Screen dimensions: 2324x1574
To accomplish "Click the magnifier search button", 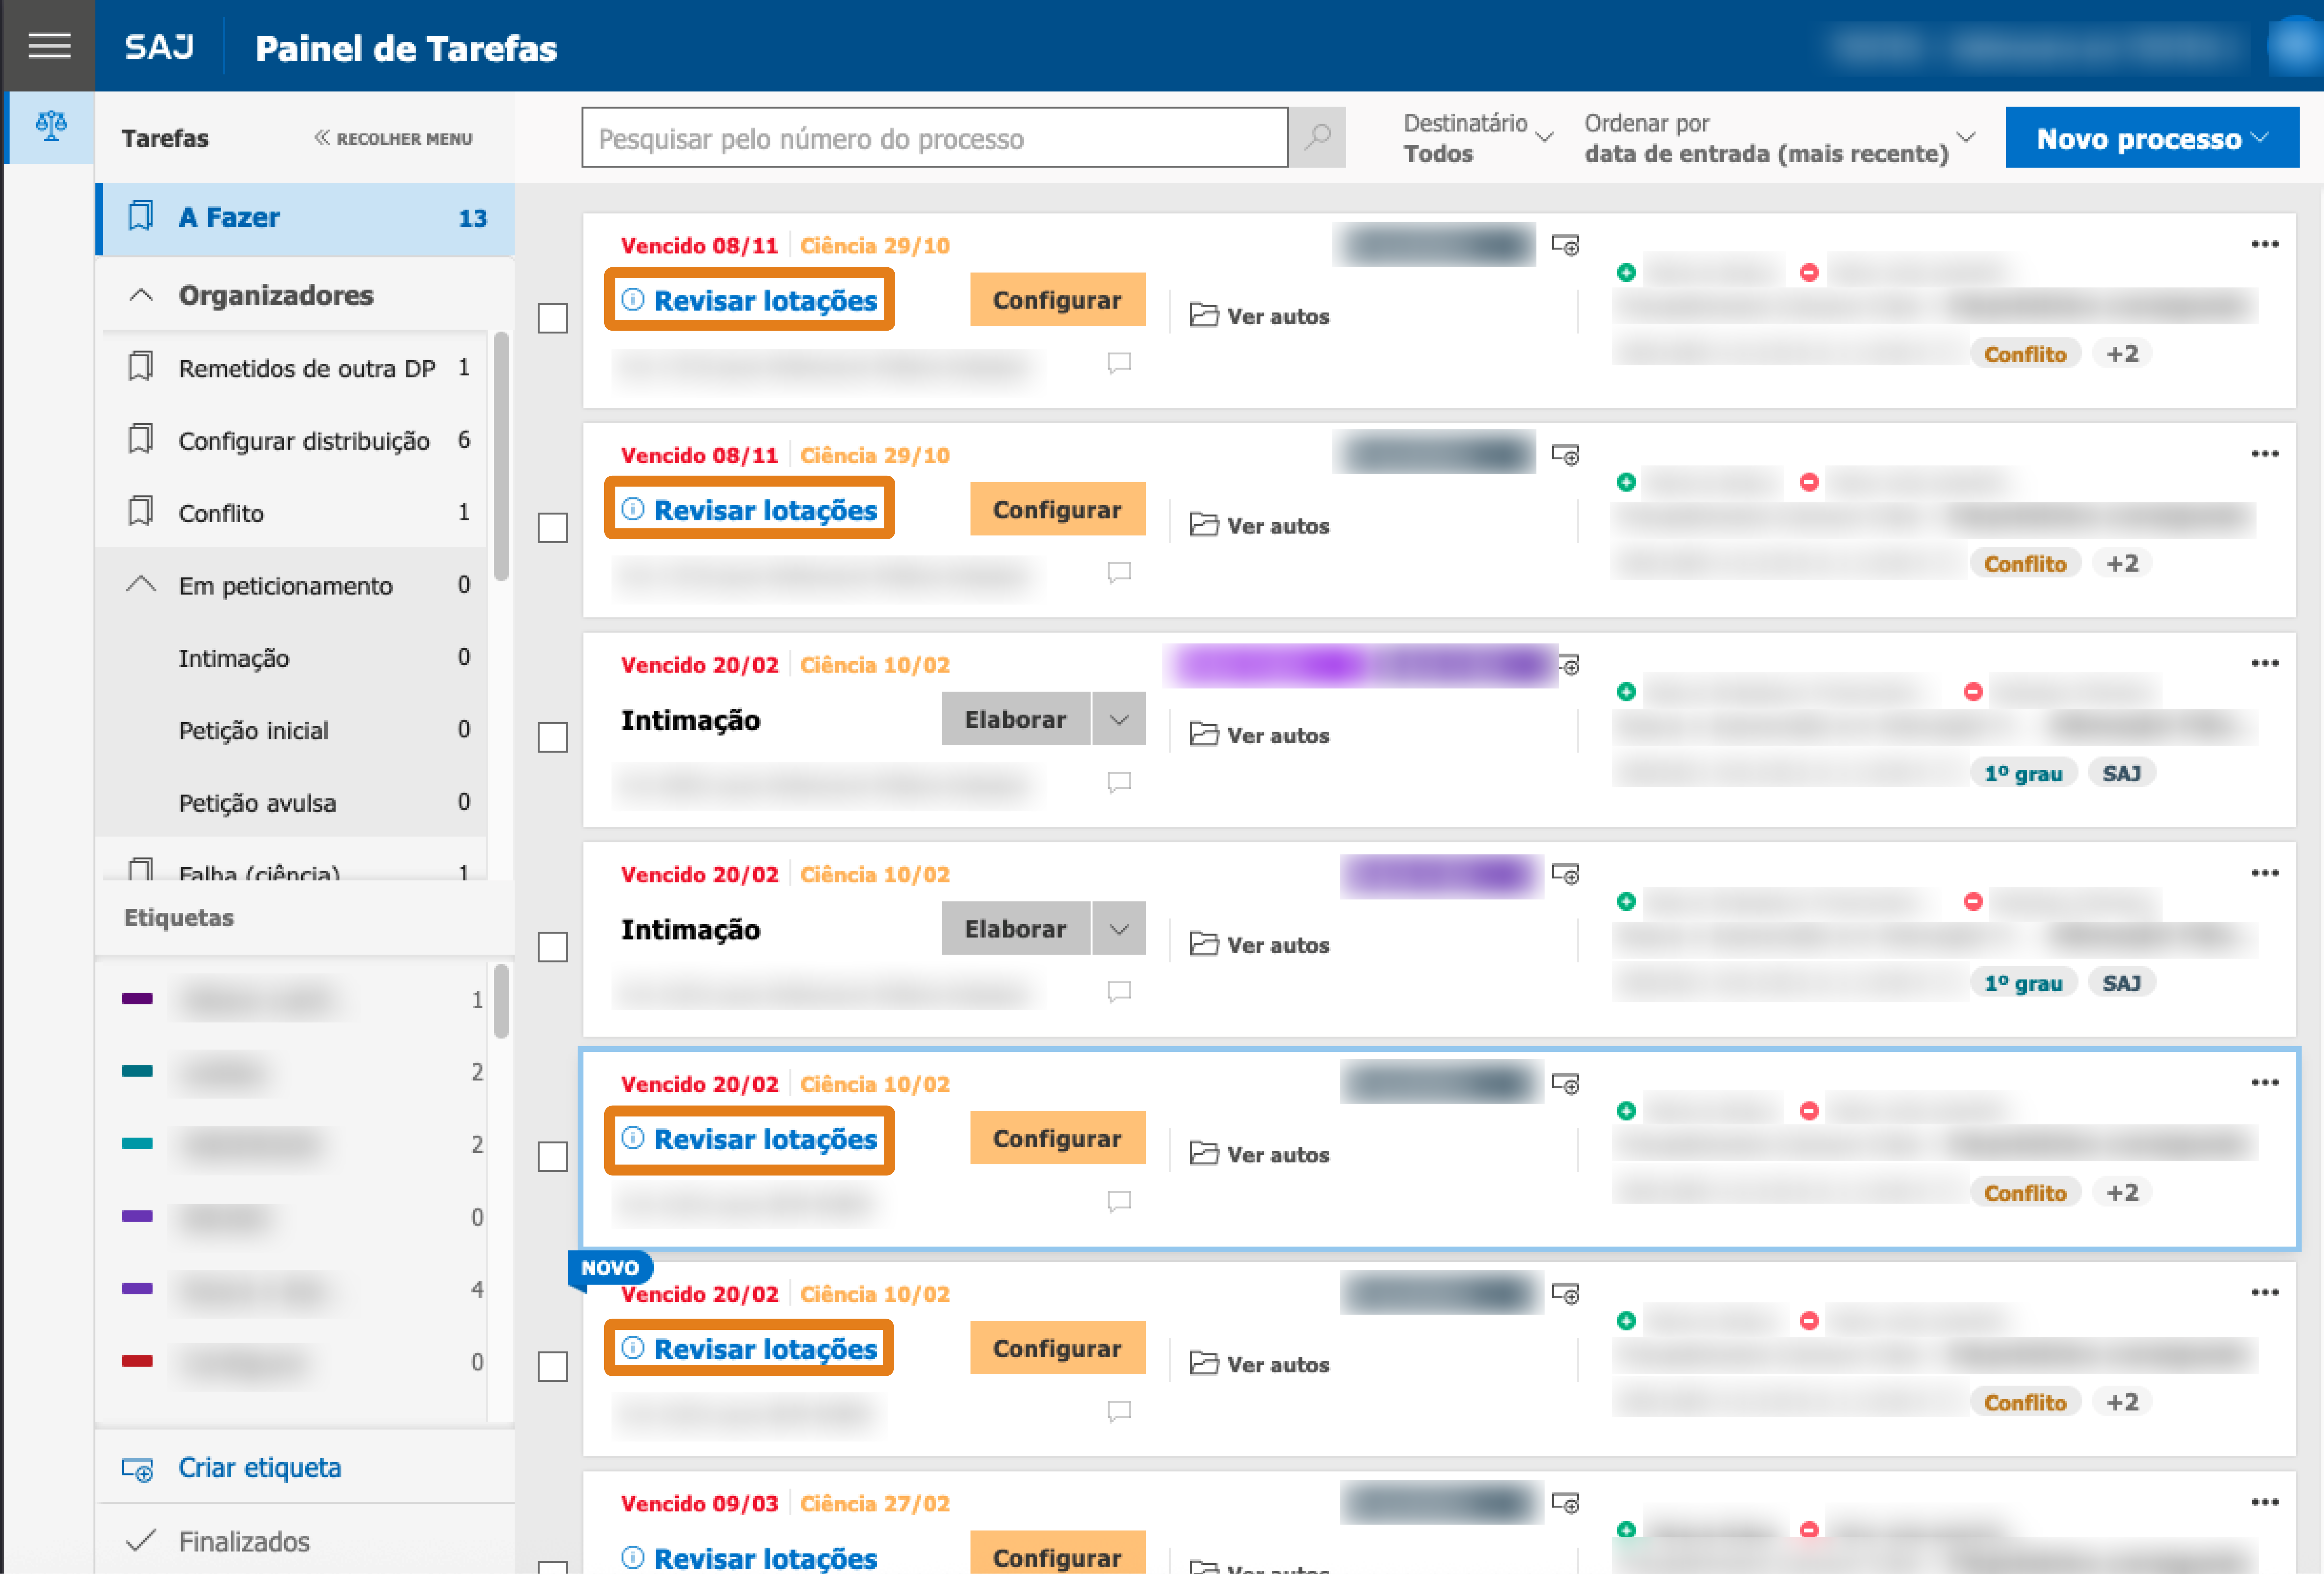I will pyautogui.click(x=1317, y=137).
